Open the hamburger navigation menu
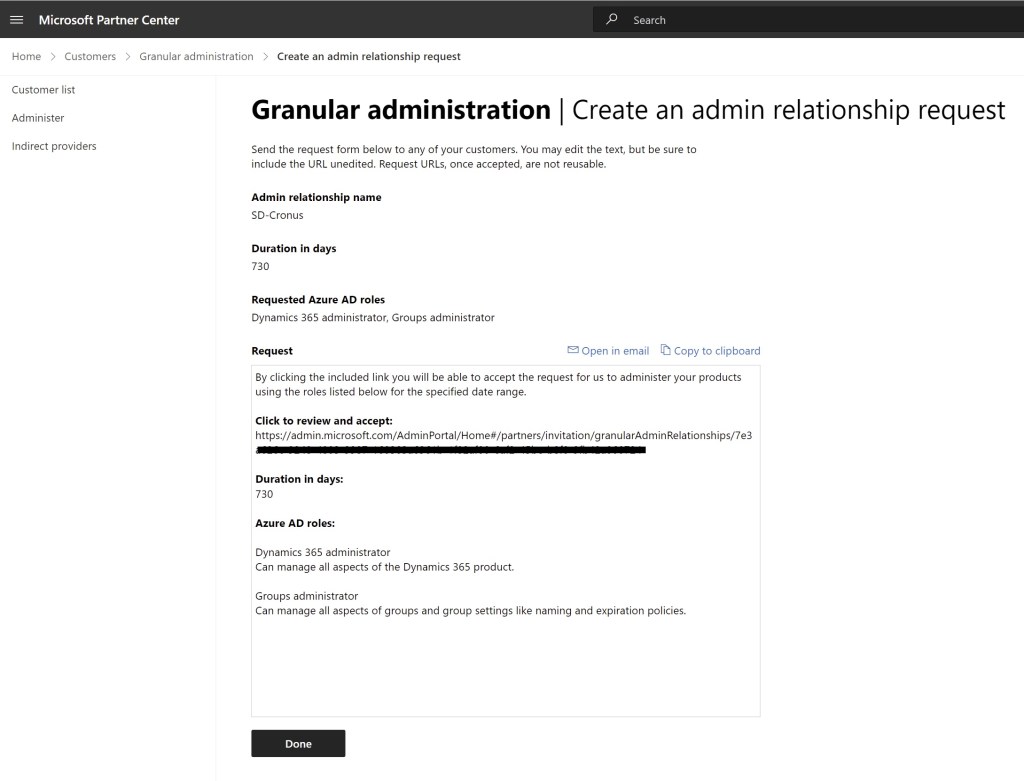This screenshot has width=1024, height=781. tap(16, 20)
